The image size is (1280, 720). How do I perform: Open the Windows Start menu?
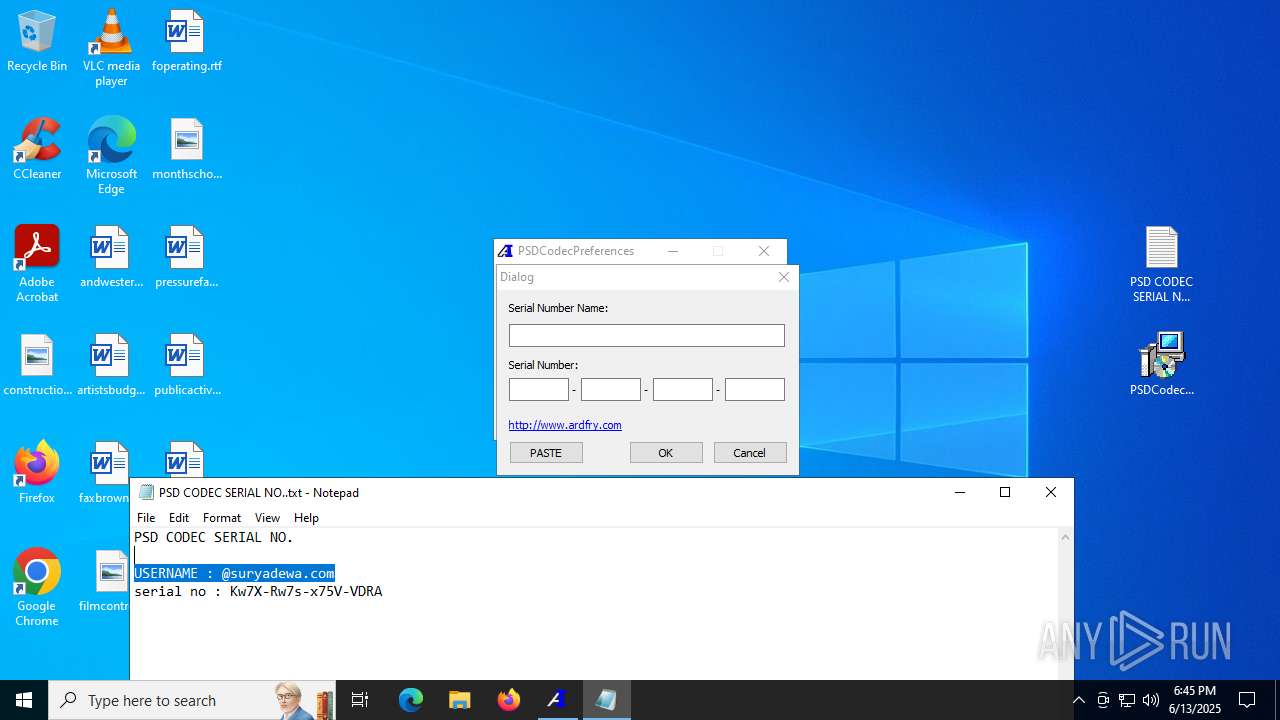click(24, 700)
